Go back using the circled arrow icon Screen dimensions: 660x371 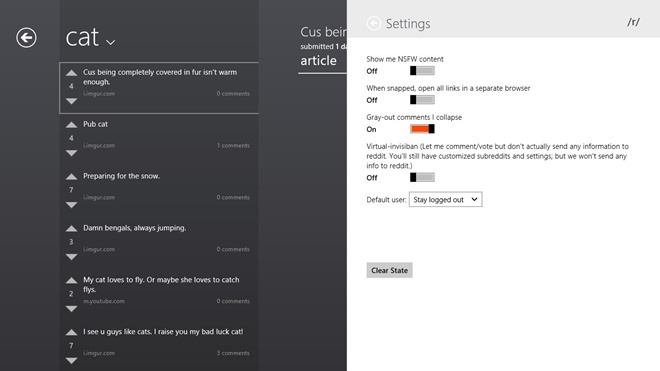pyautogui.click(x=26, y=37)
